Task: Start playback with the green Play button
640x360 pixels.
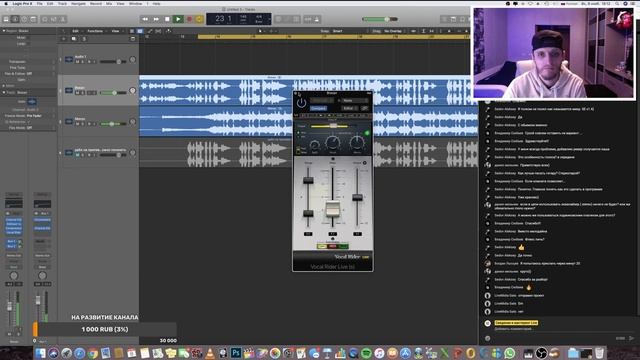Action: (x=178, y=19)
